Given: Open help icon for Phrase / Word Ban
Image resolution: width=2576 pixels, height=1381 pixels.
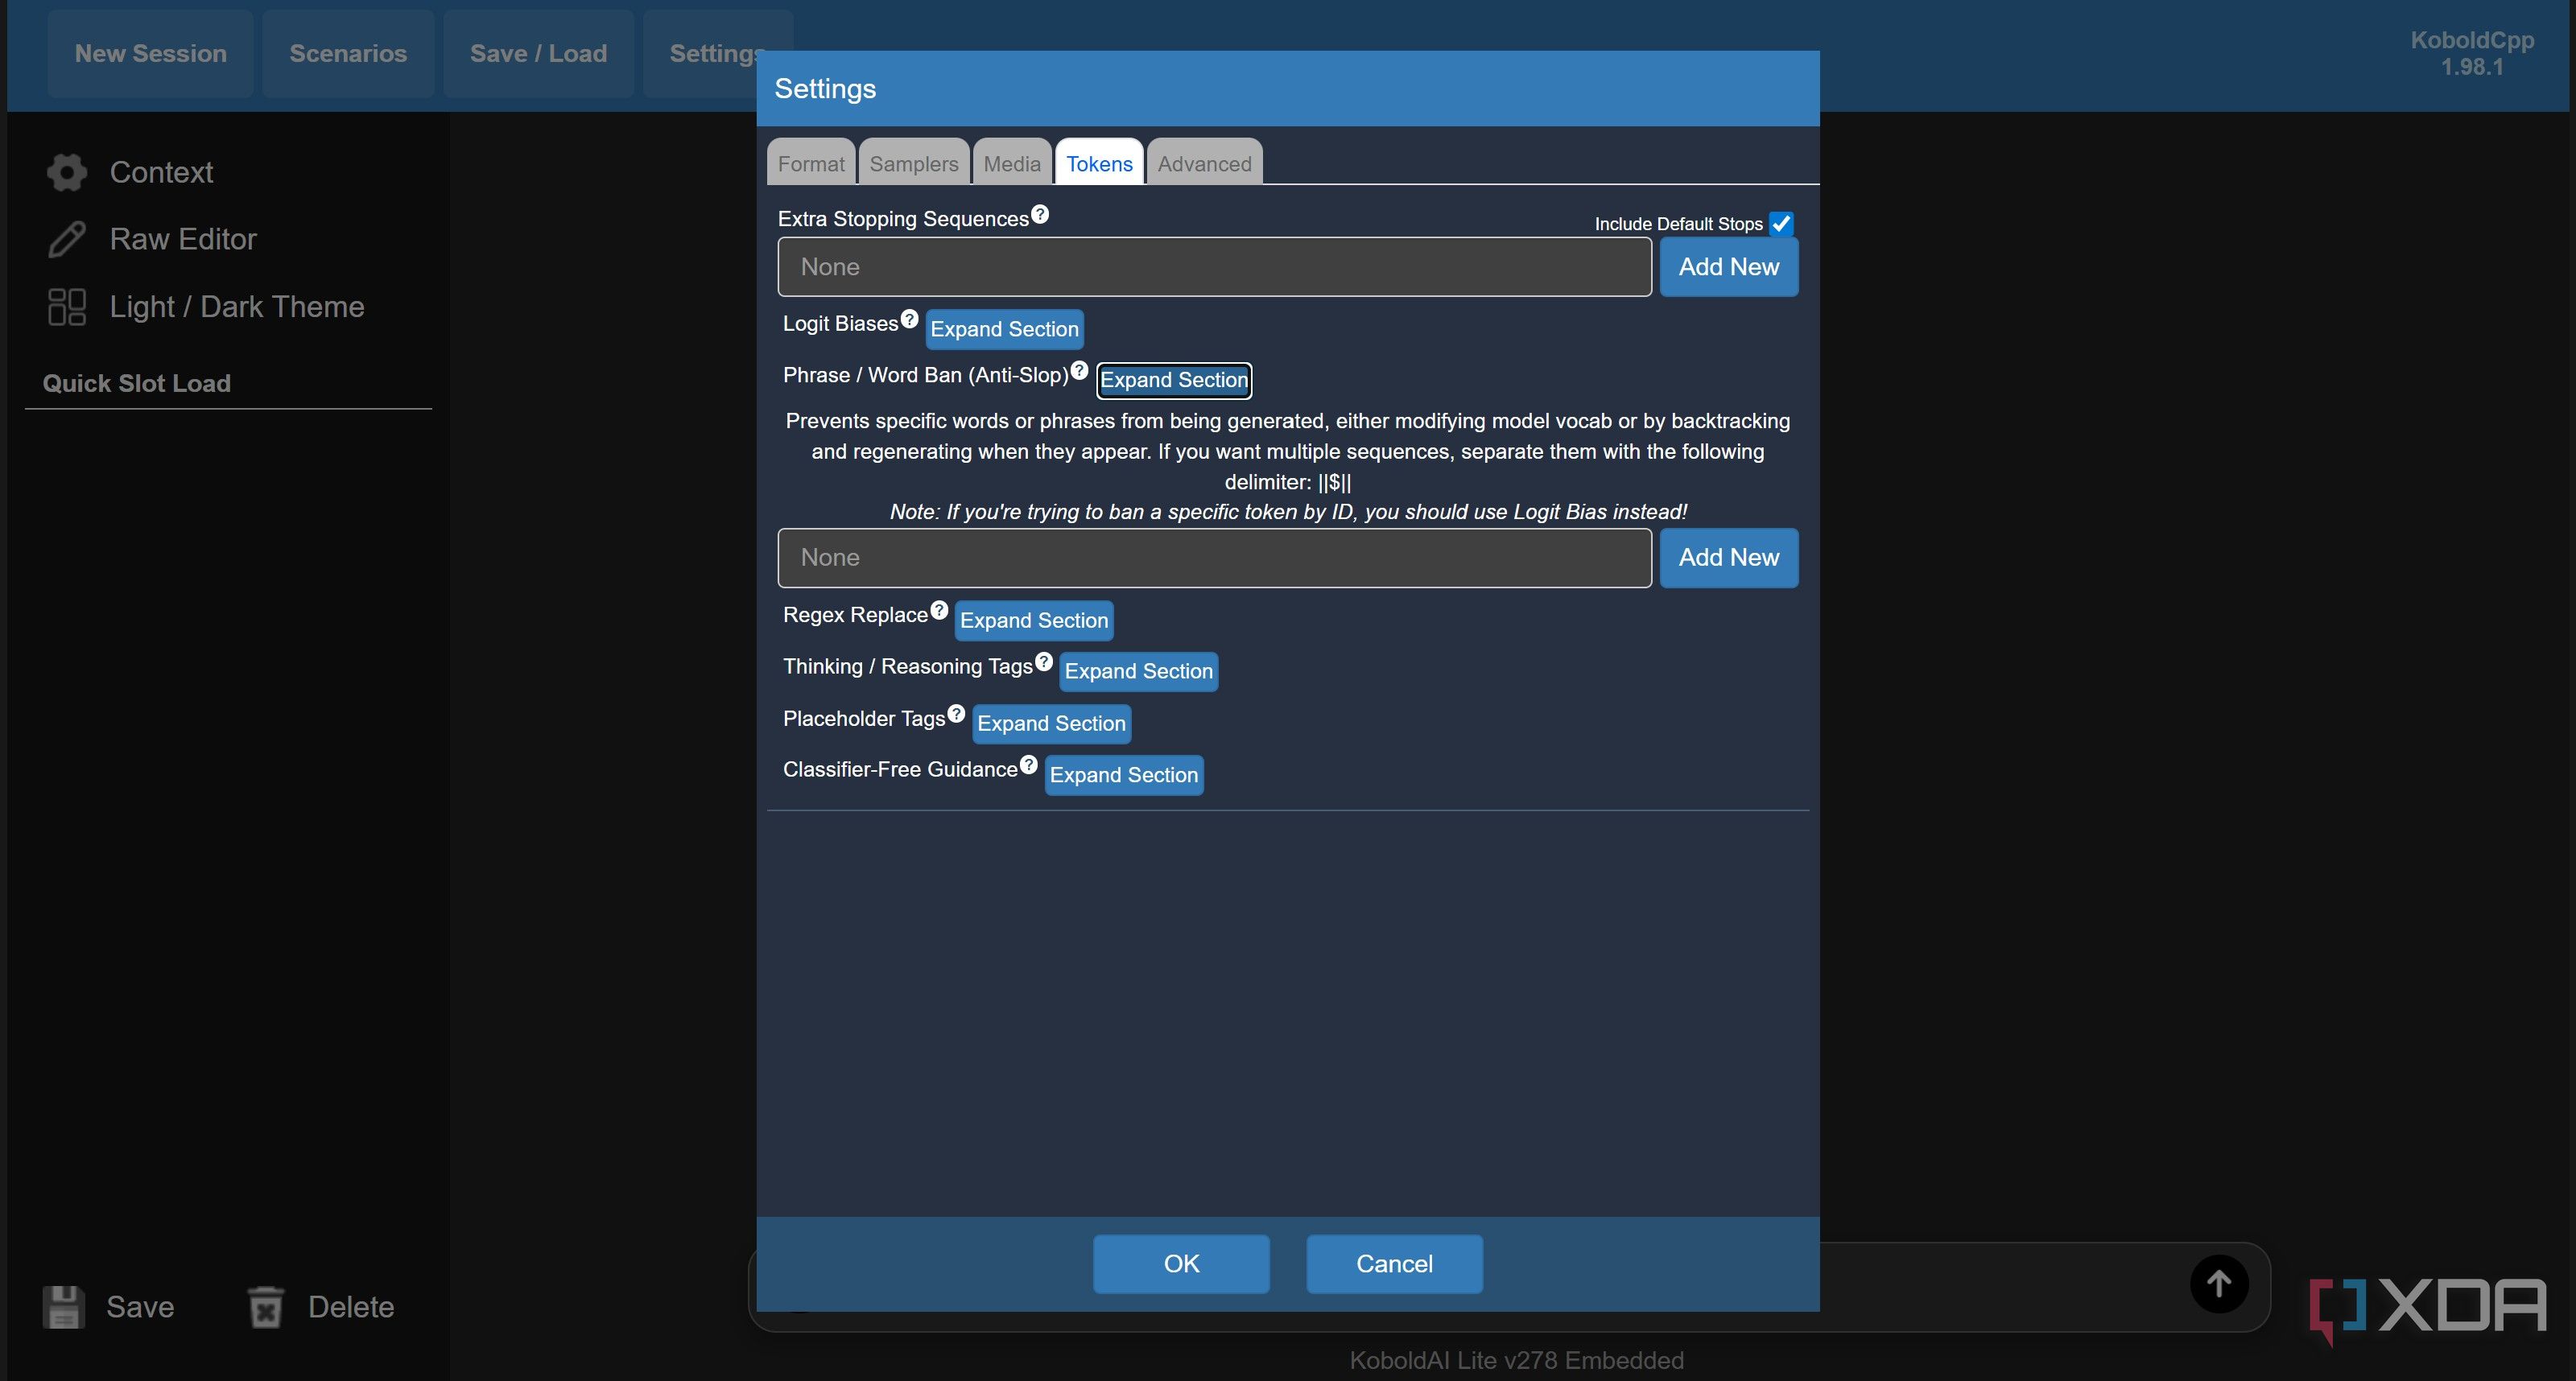Looking at the screenshot, I should pyautogui.click(x=1079, y=371).
